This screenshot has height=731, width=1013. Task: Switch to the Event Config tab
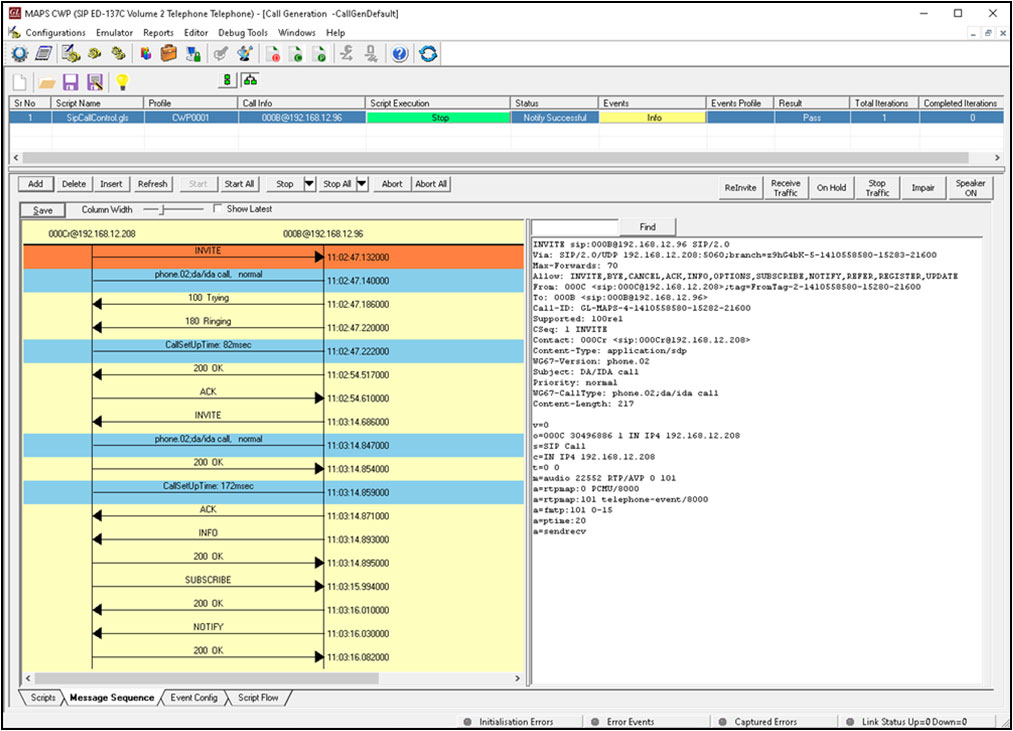pos(194,698)
